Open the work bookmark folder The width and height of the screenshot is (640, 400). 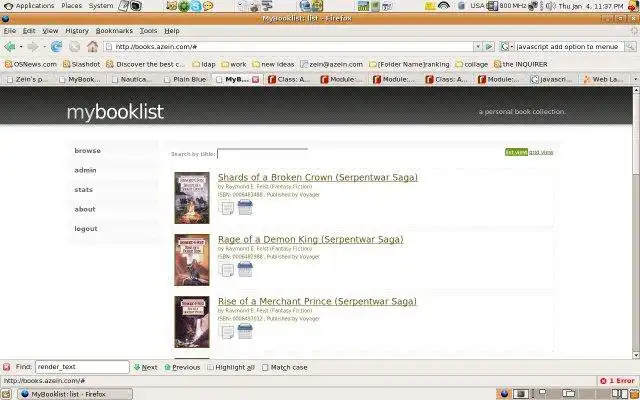[234, 64]
